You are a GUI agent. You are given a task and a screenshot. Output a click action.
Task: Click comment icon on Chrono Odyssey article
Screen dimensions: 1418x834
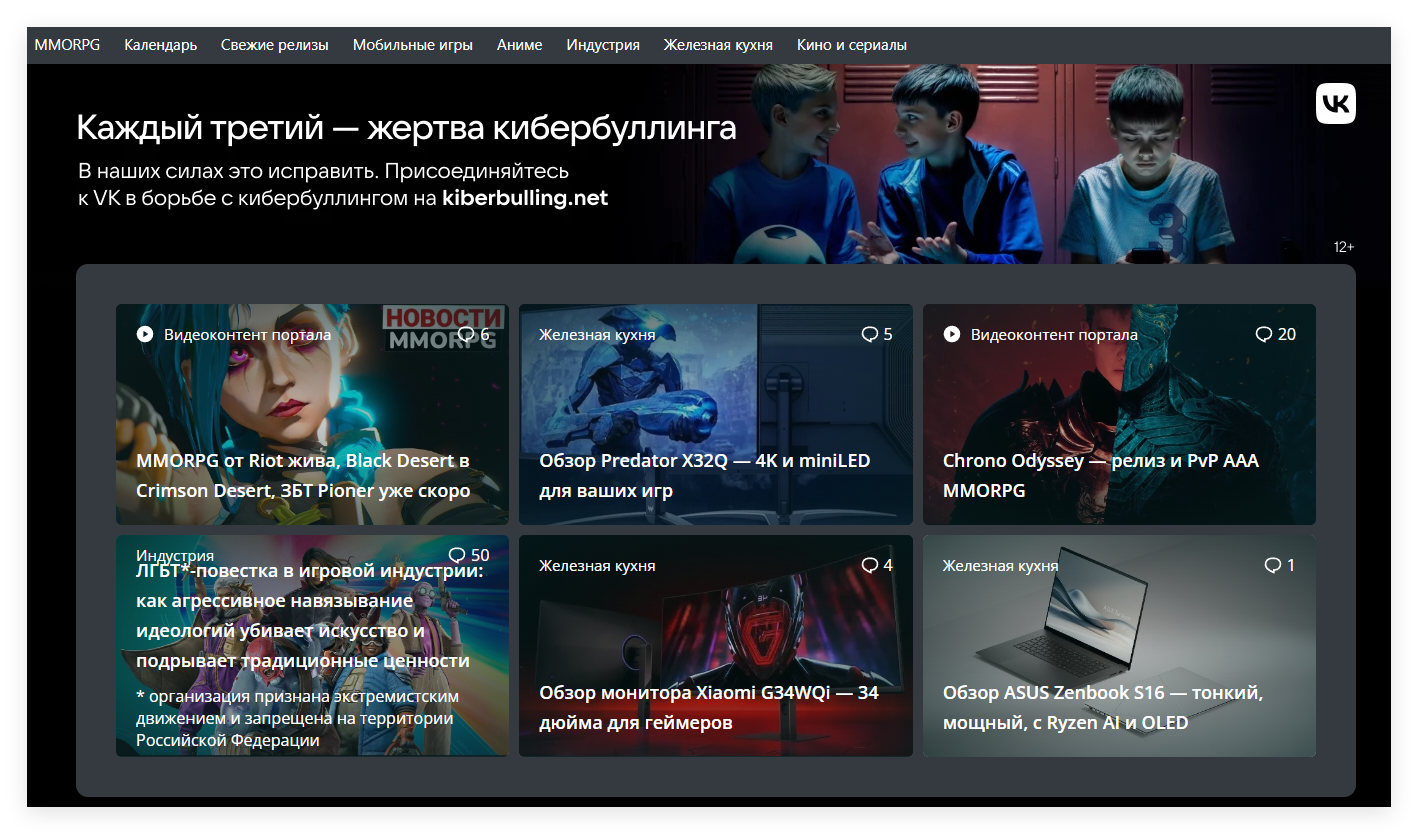(1264, 334)
